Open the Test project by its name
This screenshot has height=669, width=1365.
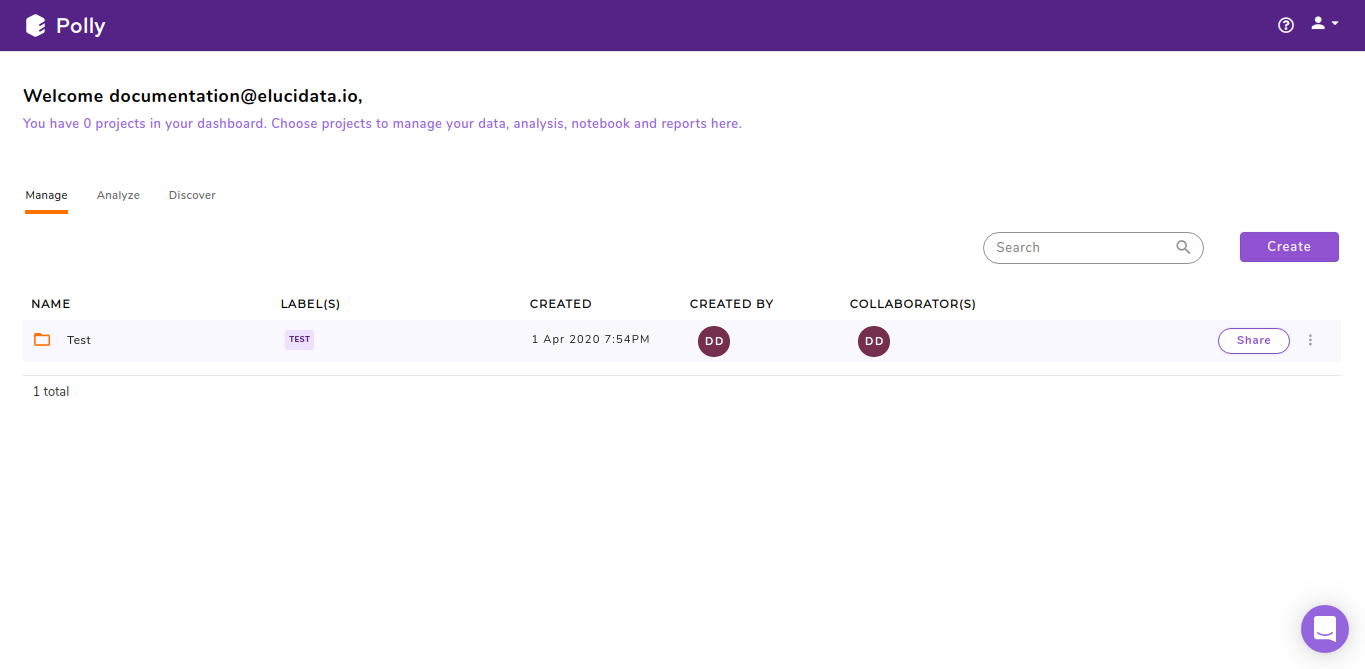[78, 339]
